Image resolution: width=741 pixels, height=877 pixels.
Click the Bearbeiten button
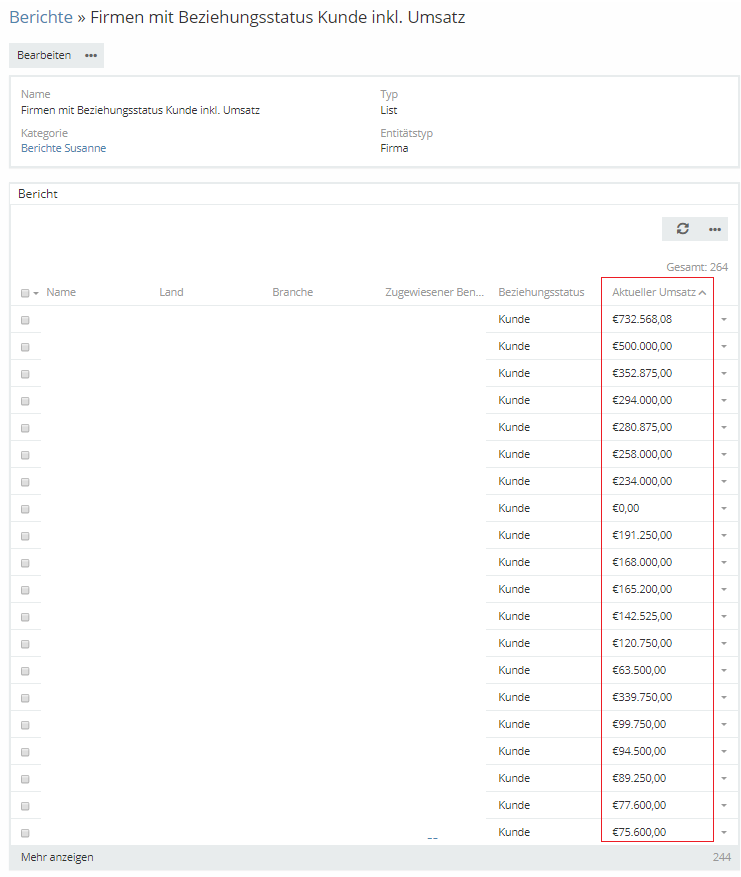(44, 56)
